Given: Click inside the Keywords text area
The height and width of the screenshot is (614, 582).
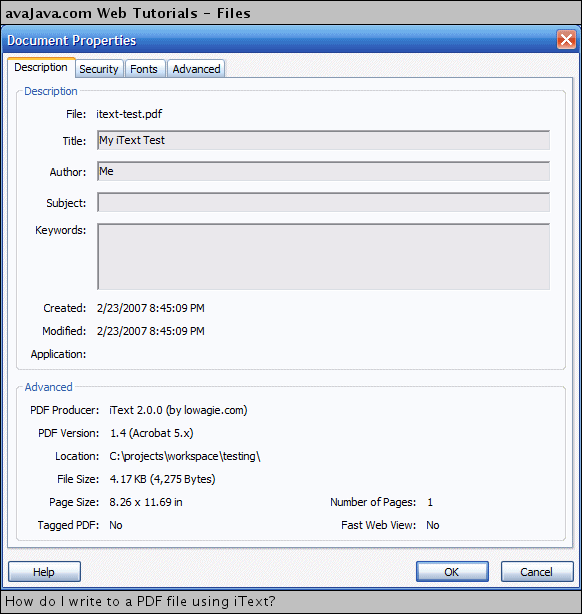Looking at the screenshot, I should [x=324, y=256].
